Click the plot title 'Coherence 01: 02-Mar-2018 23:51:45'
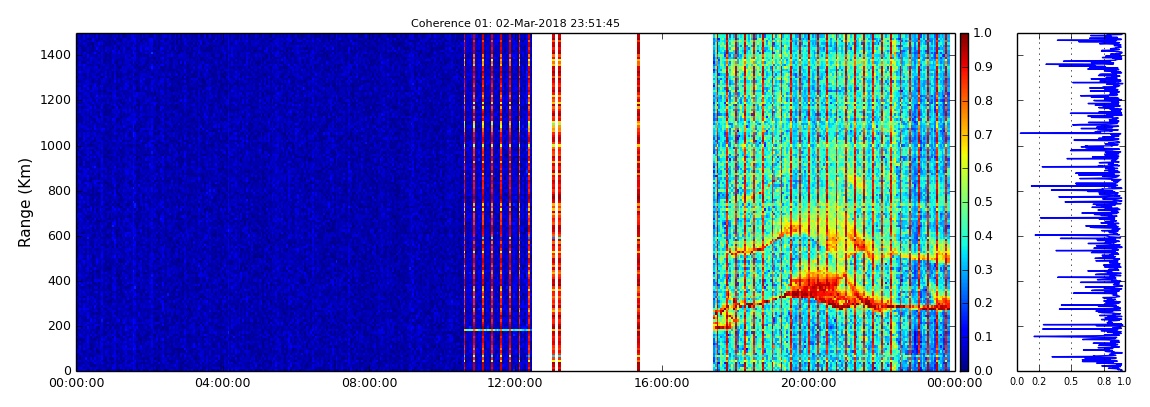This screenshot has height=407, width=1150. click(x=515, y=23)
